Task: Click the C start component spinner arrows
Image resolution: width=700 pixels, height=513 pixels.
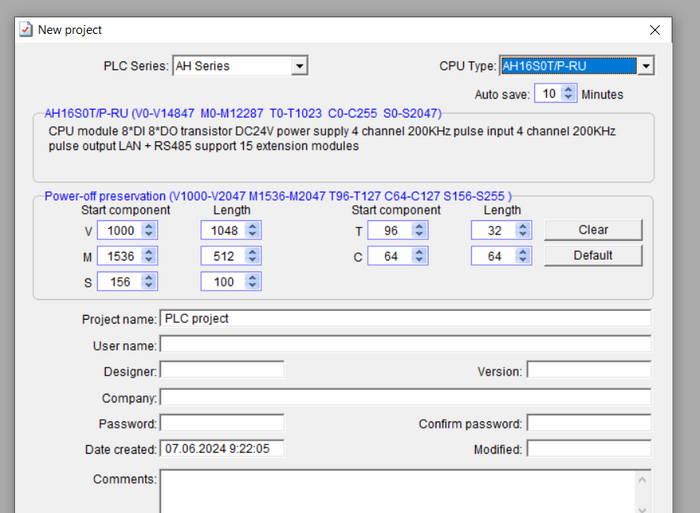Action: coord(419,256)
